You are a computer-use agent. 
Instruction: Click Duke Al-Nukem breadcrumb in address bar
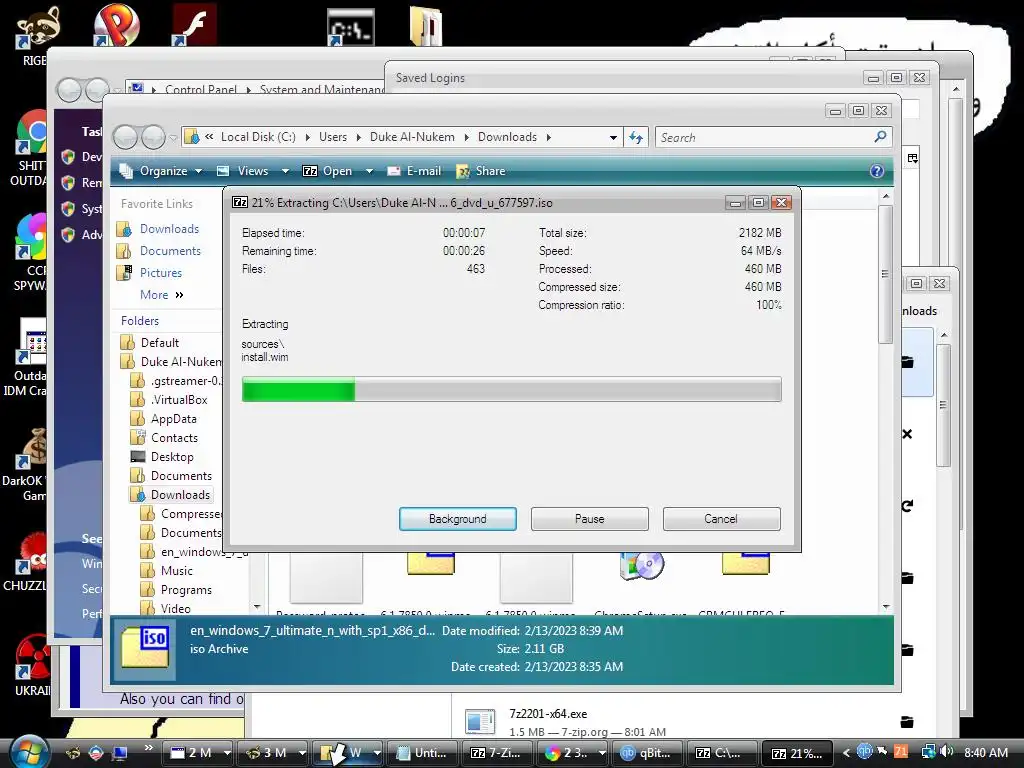click(412, 137)
